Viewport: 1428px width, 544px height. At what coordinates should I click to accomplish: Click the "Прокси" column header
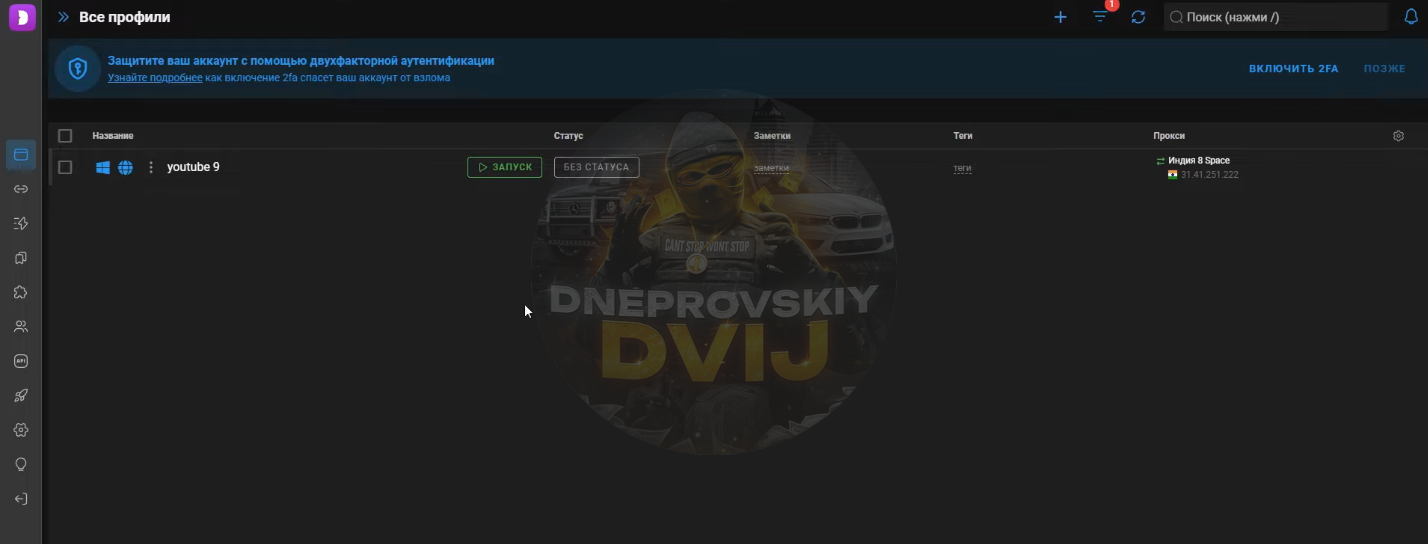tap(1168, 136)
